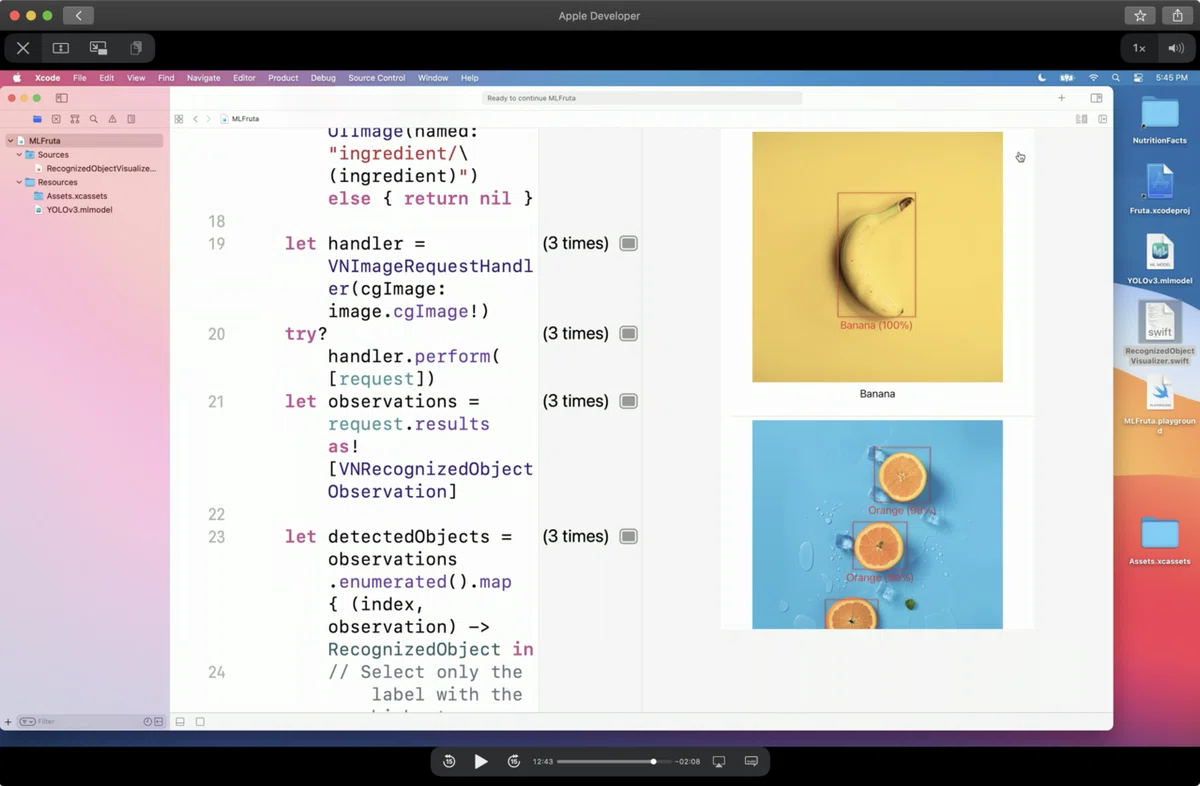Image resolution: width=1200 pixels, height=786 pixels.
Task: Click the recent files filter icon in navigator
Action: (148, 721)
